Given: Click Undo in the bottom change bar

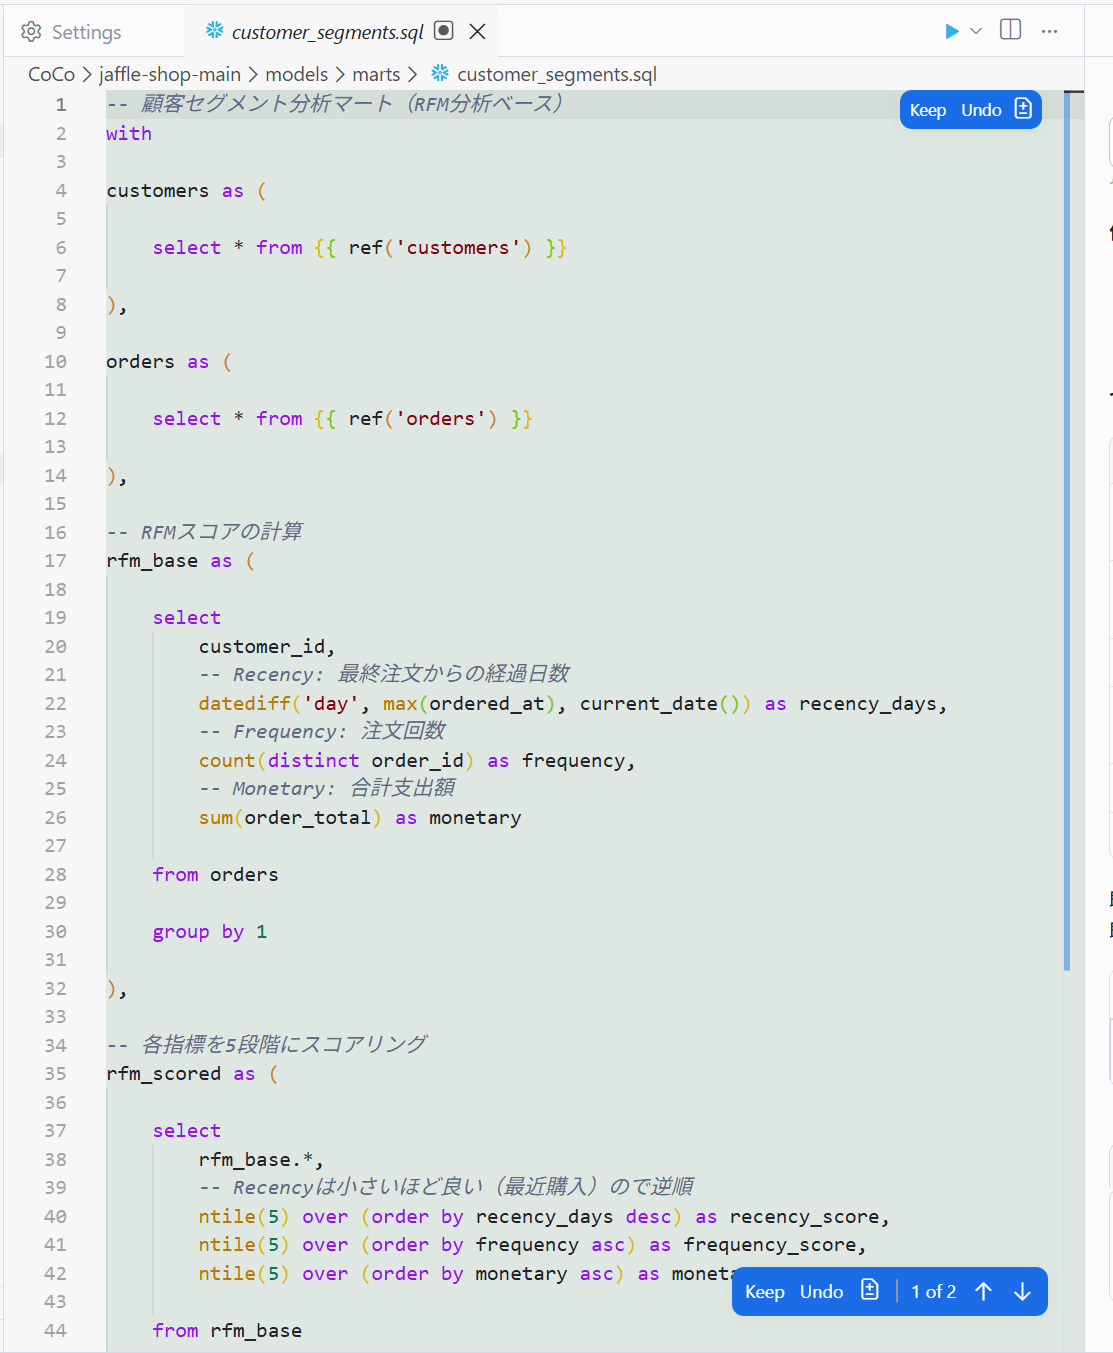Looking at the screenshot, I should pos(822,1292).
